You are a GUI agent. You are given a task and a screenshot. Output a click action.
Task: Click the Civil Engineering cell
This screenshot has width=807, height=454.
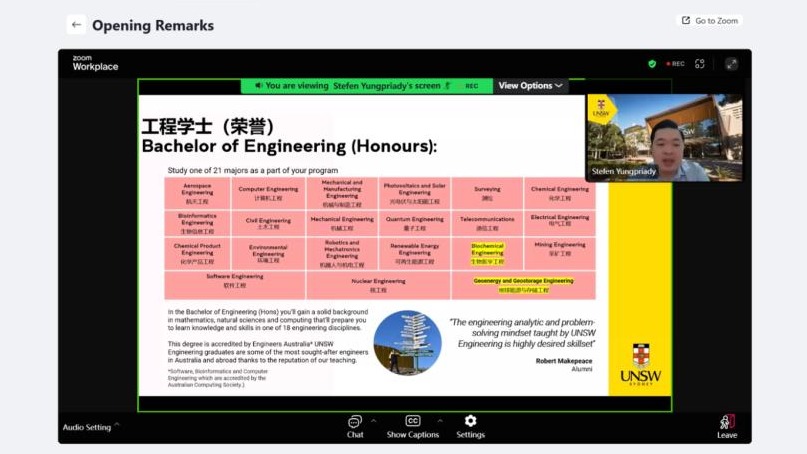coord(268,223)
